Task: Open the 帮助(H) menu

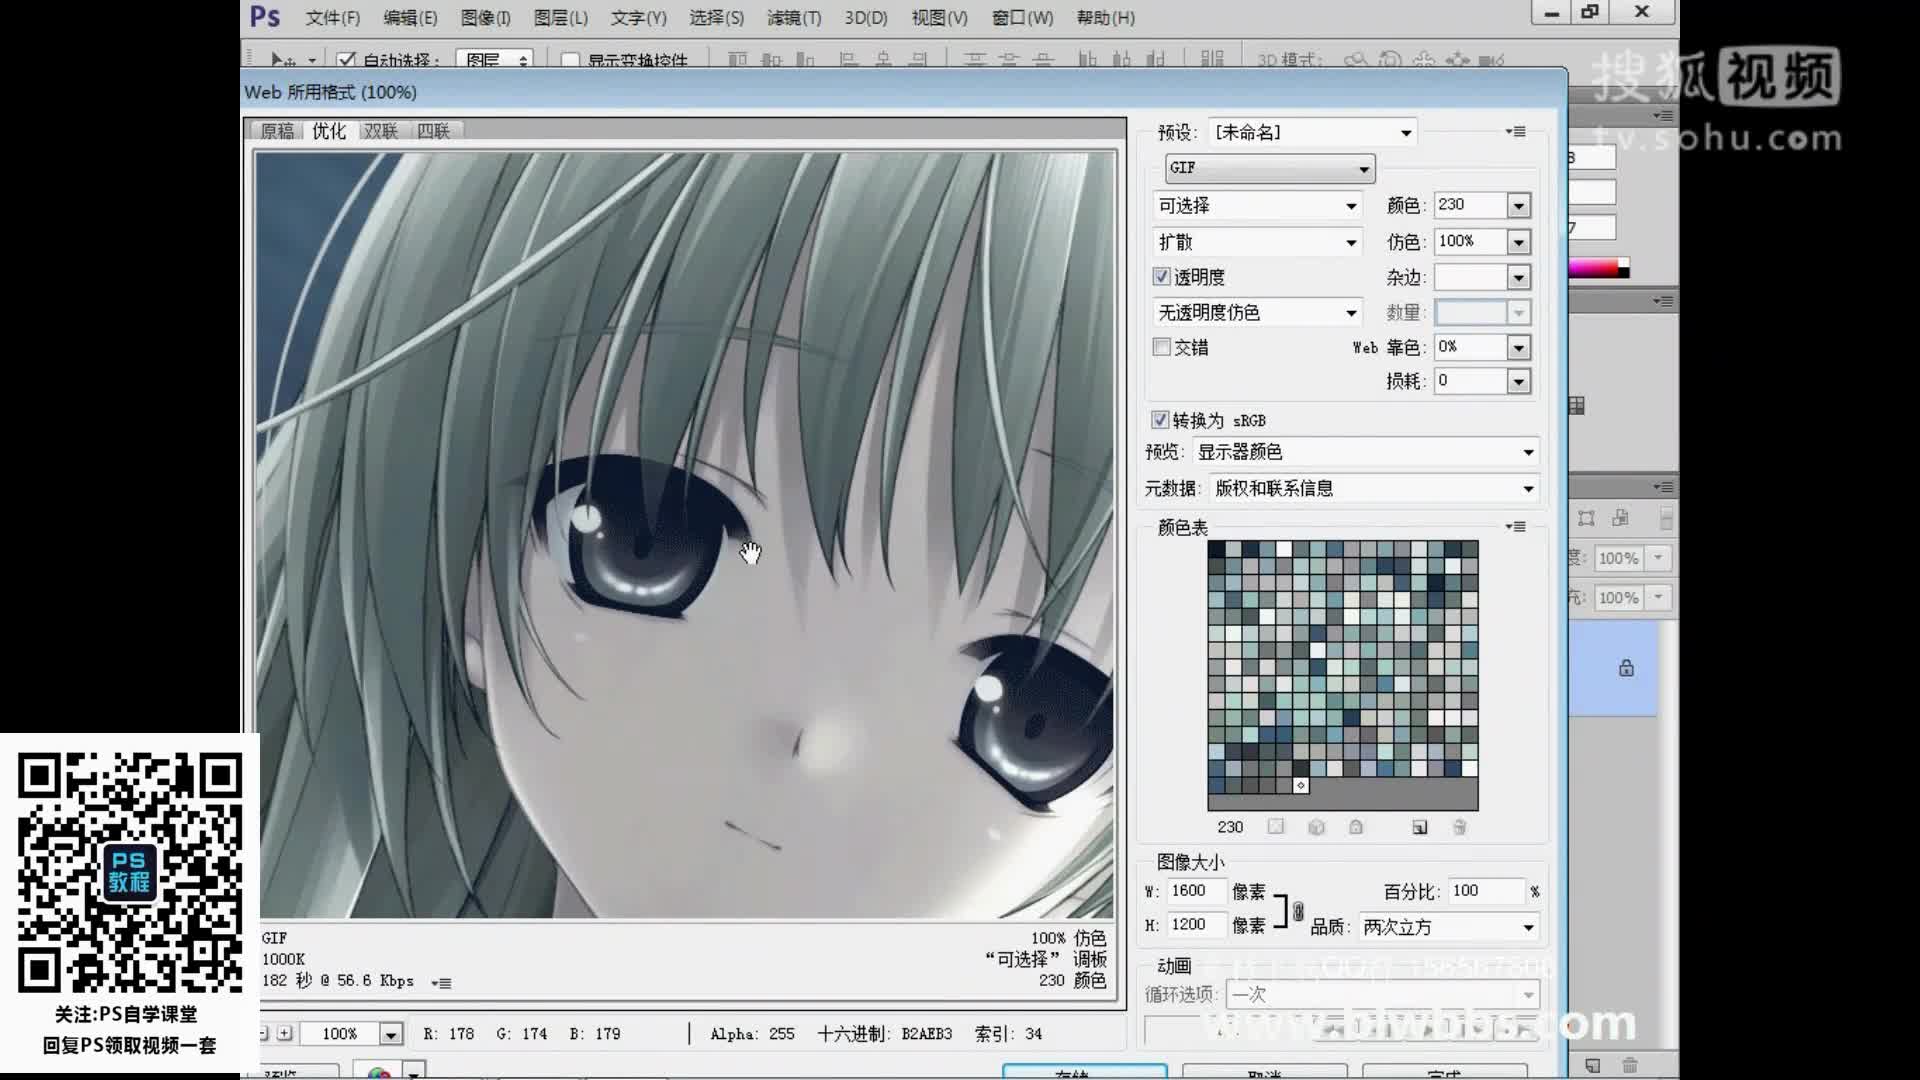Action: [x=1106, y=17]
